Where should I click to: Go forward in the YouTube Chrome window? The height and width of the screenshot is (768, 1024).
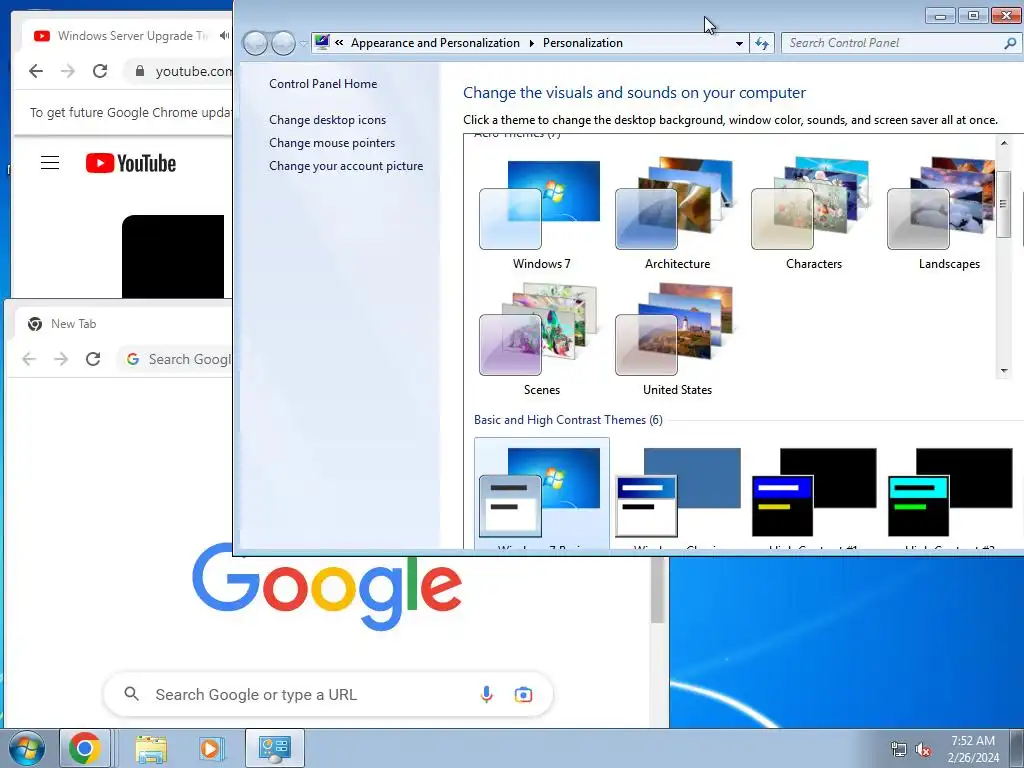coord(68,71)
